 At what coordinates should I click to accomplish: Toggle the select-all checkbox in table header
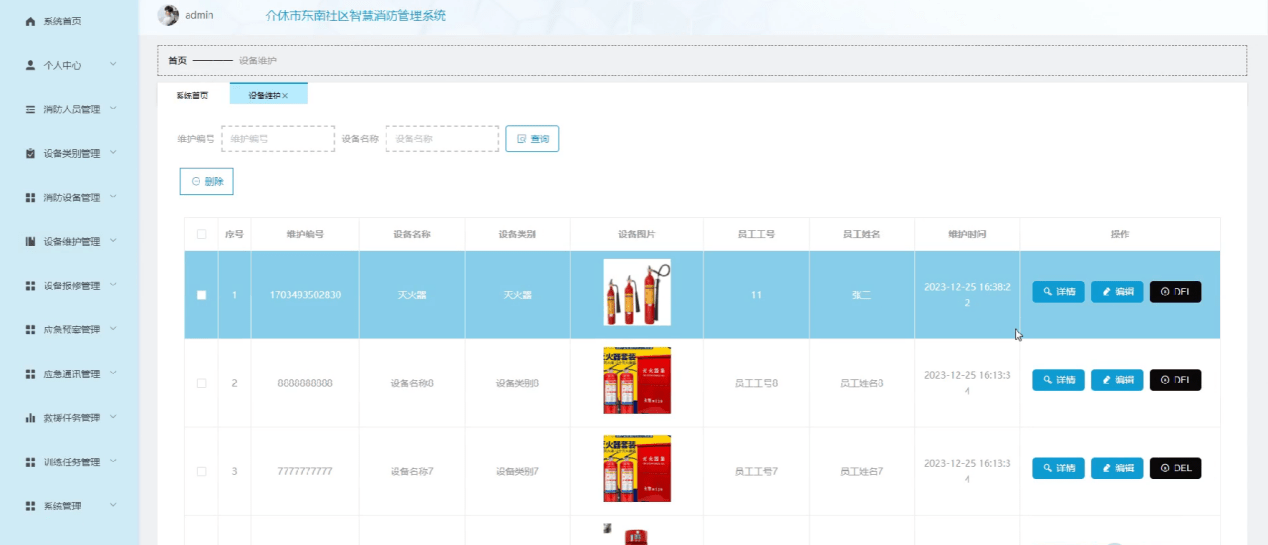click(x=201, y=234)
